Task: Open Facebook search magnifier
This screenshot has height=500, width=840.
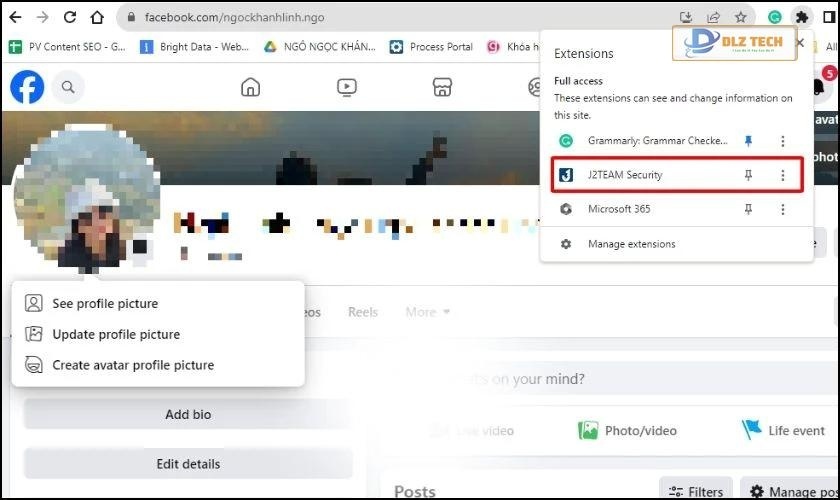Action: [x=68, y=87]
